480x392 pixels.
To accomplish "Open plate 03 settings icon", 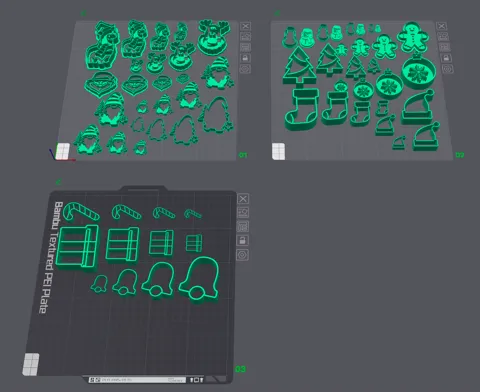I will point(242,255).
